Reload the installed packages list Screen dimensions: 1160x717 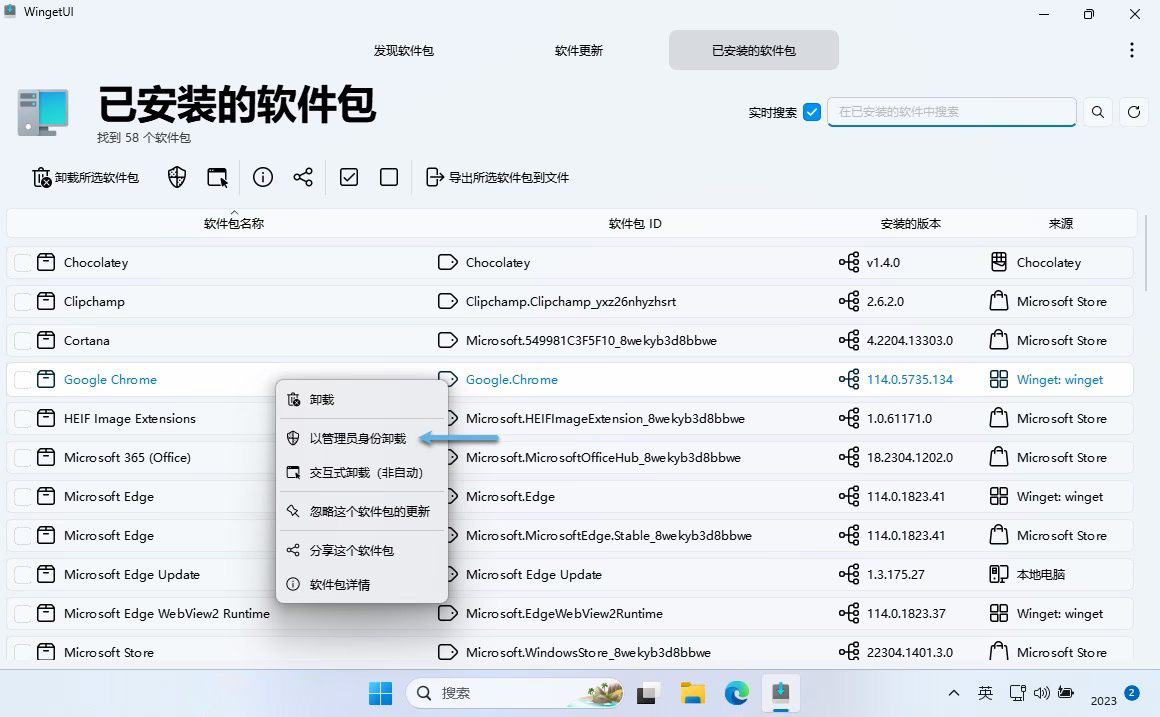(1133, 112)
